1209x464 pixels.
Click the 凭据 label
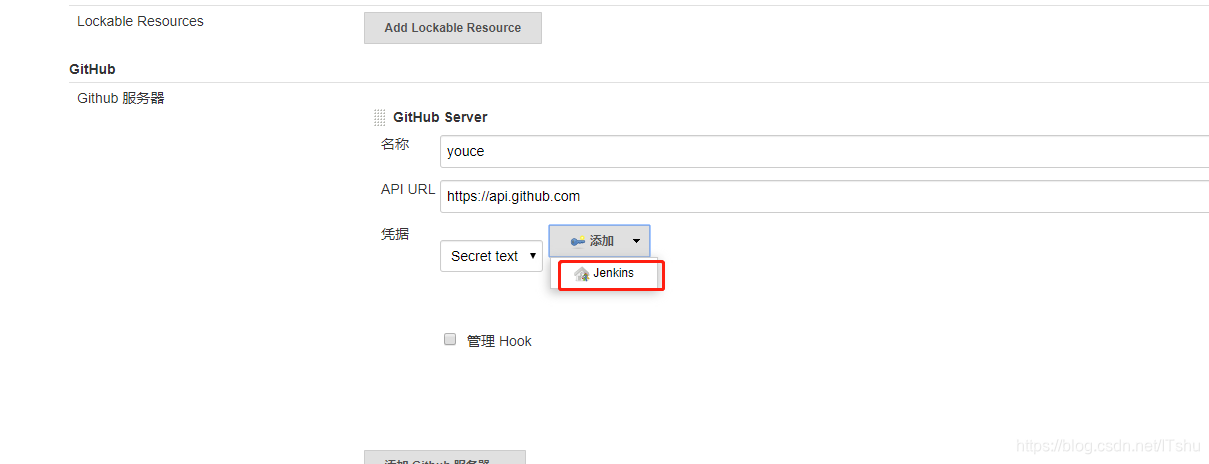(x=395, y=234)
